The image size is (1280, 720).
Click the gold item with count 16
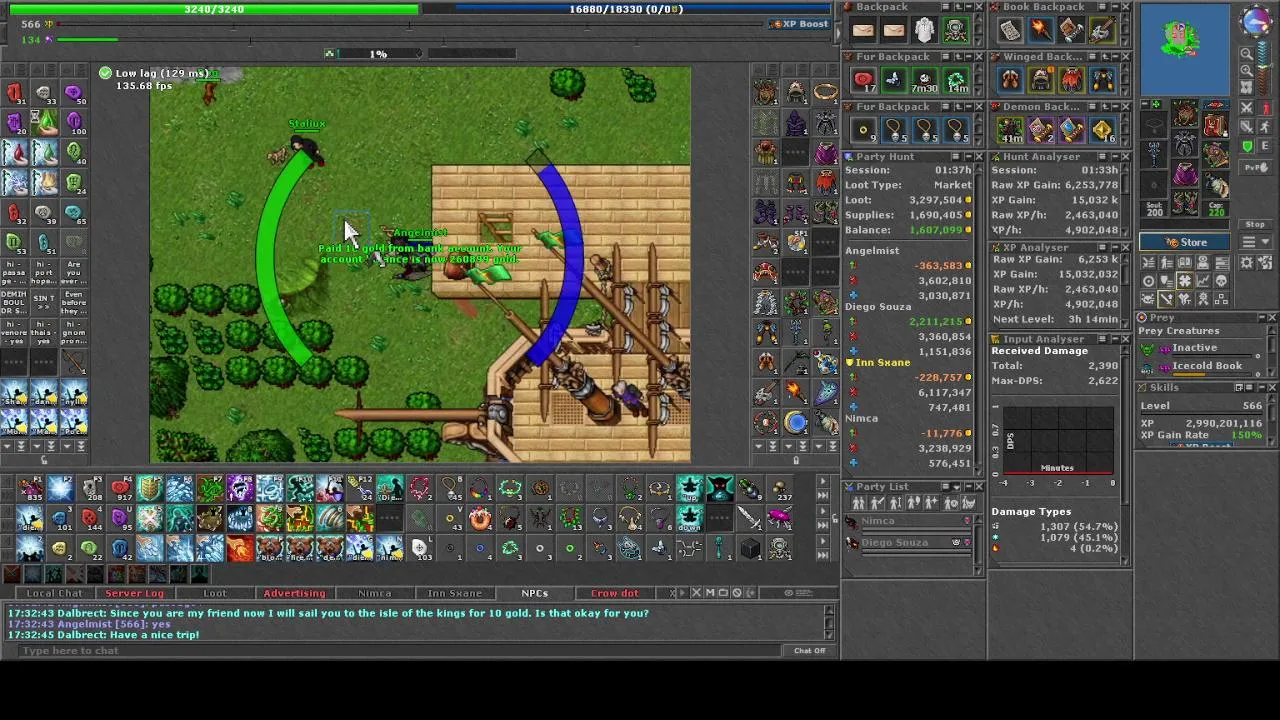point(1102,130)
